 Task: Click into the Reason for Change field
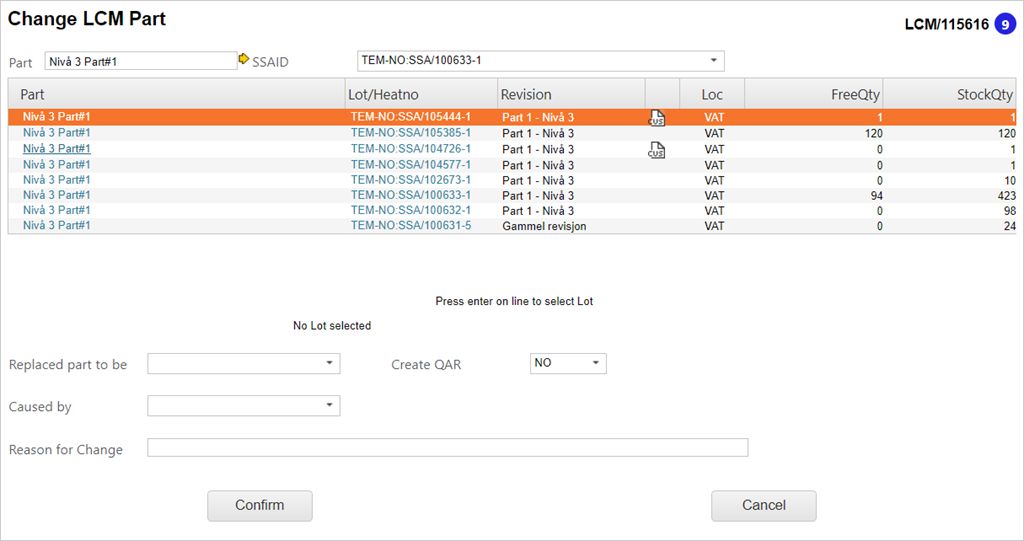coord(447,448)
